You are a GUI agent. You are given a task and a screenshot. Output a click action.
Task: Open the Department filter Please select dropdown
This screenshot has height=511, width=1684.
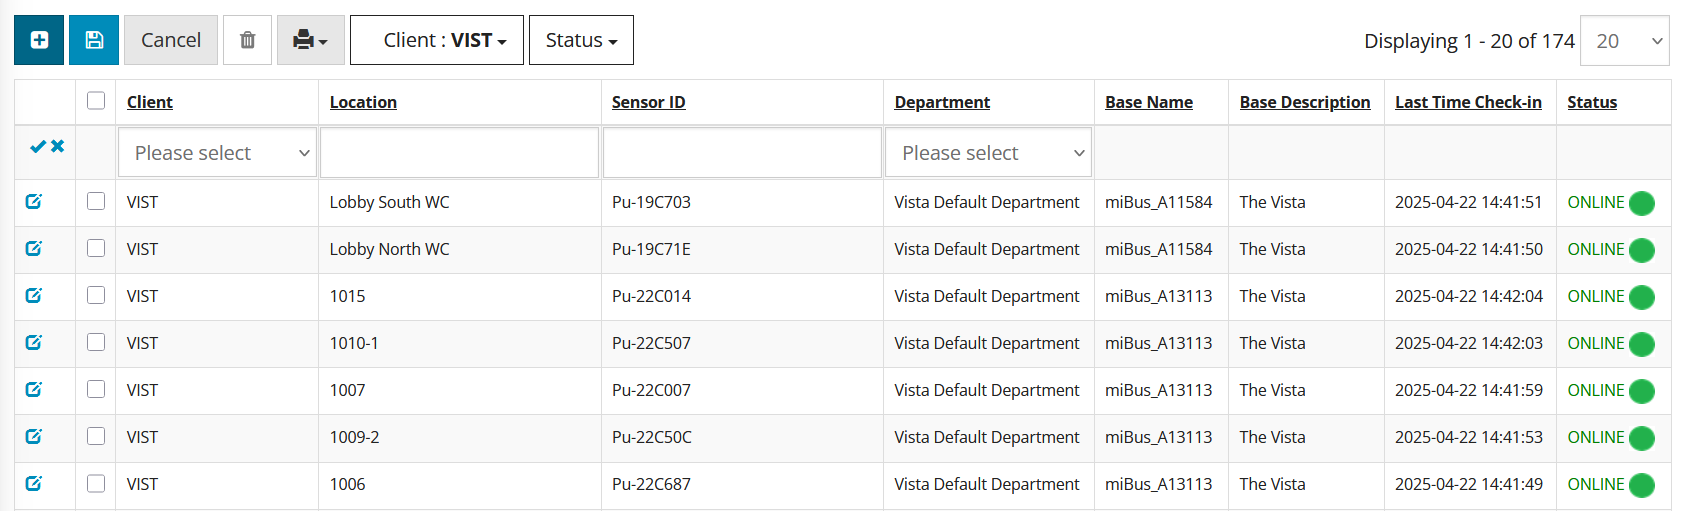tap(988, 153)
